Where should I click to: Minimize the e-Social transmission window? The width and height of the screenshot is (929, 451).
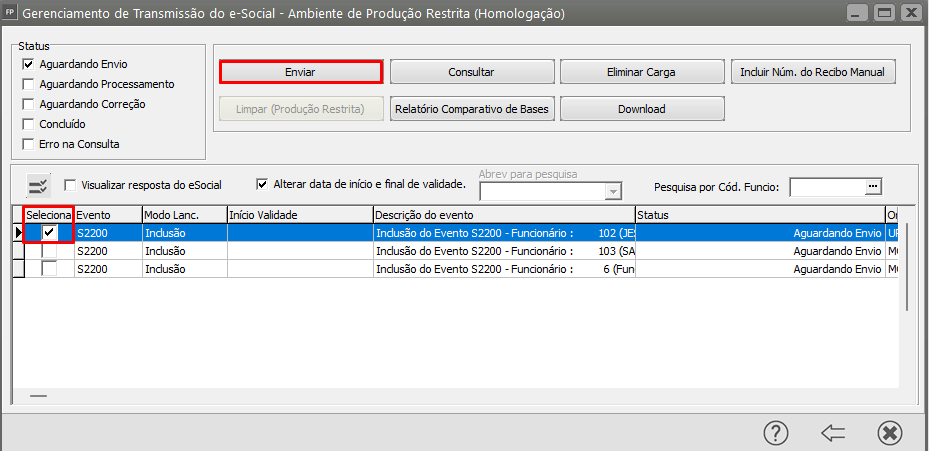[x=858, y=12]
